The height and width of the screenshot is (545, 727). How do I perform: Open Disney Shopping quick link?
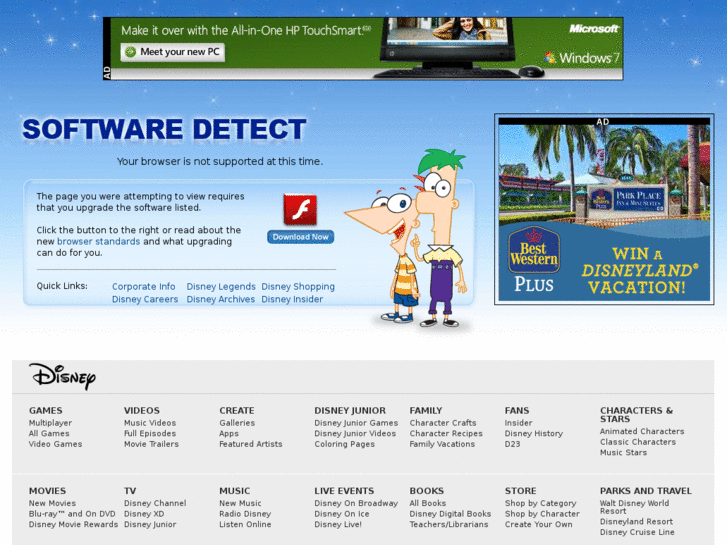[298, 287]
